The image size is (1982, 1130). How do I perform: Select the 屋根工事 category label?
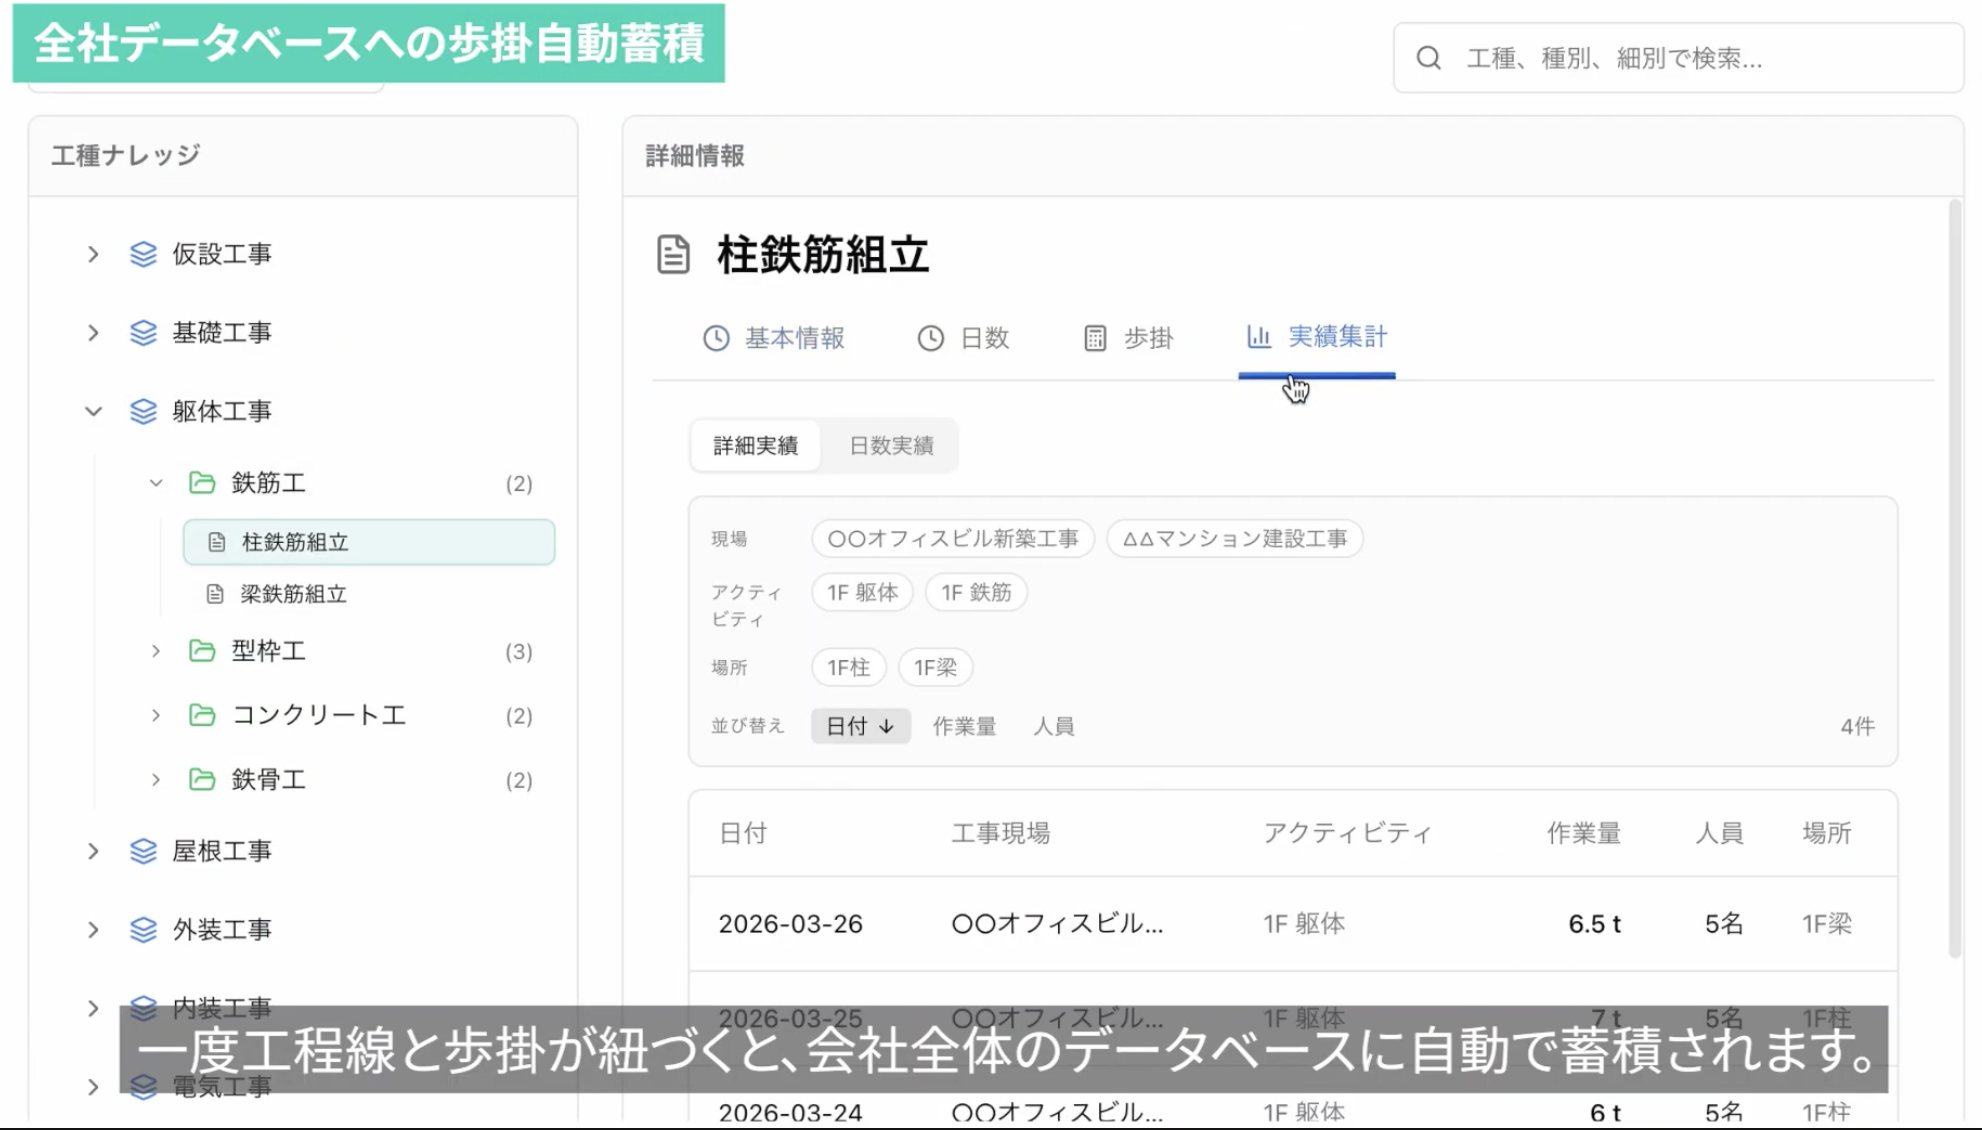pyautogui.click(x=222, y=851)
